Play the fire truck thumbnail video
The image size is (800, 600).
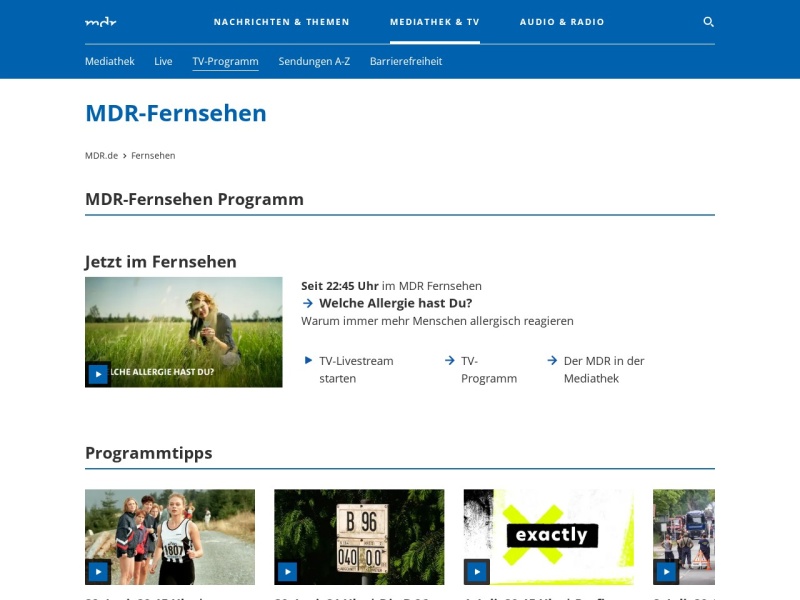pyautogui.click(x=666, y=571)
